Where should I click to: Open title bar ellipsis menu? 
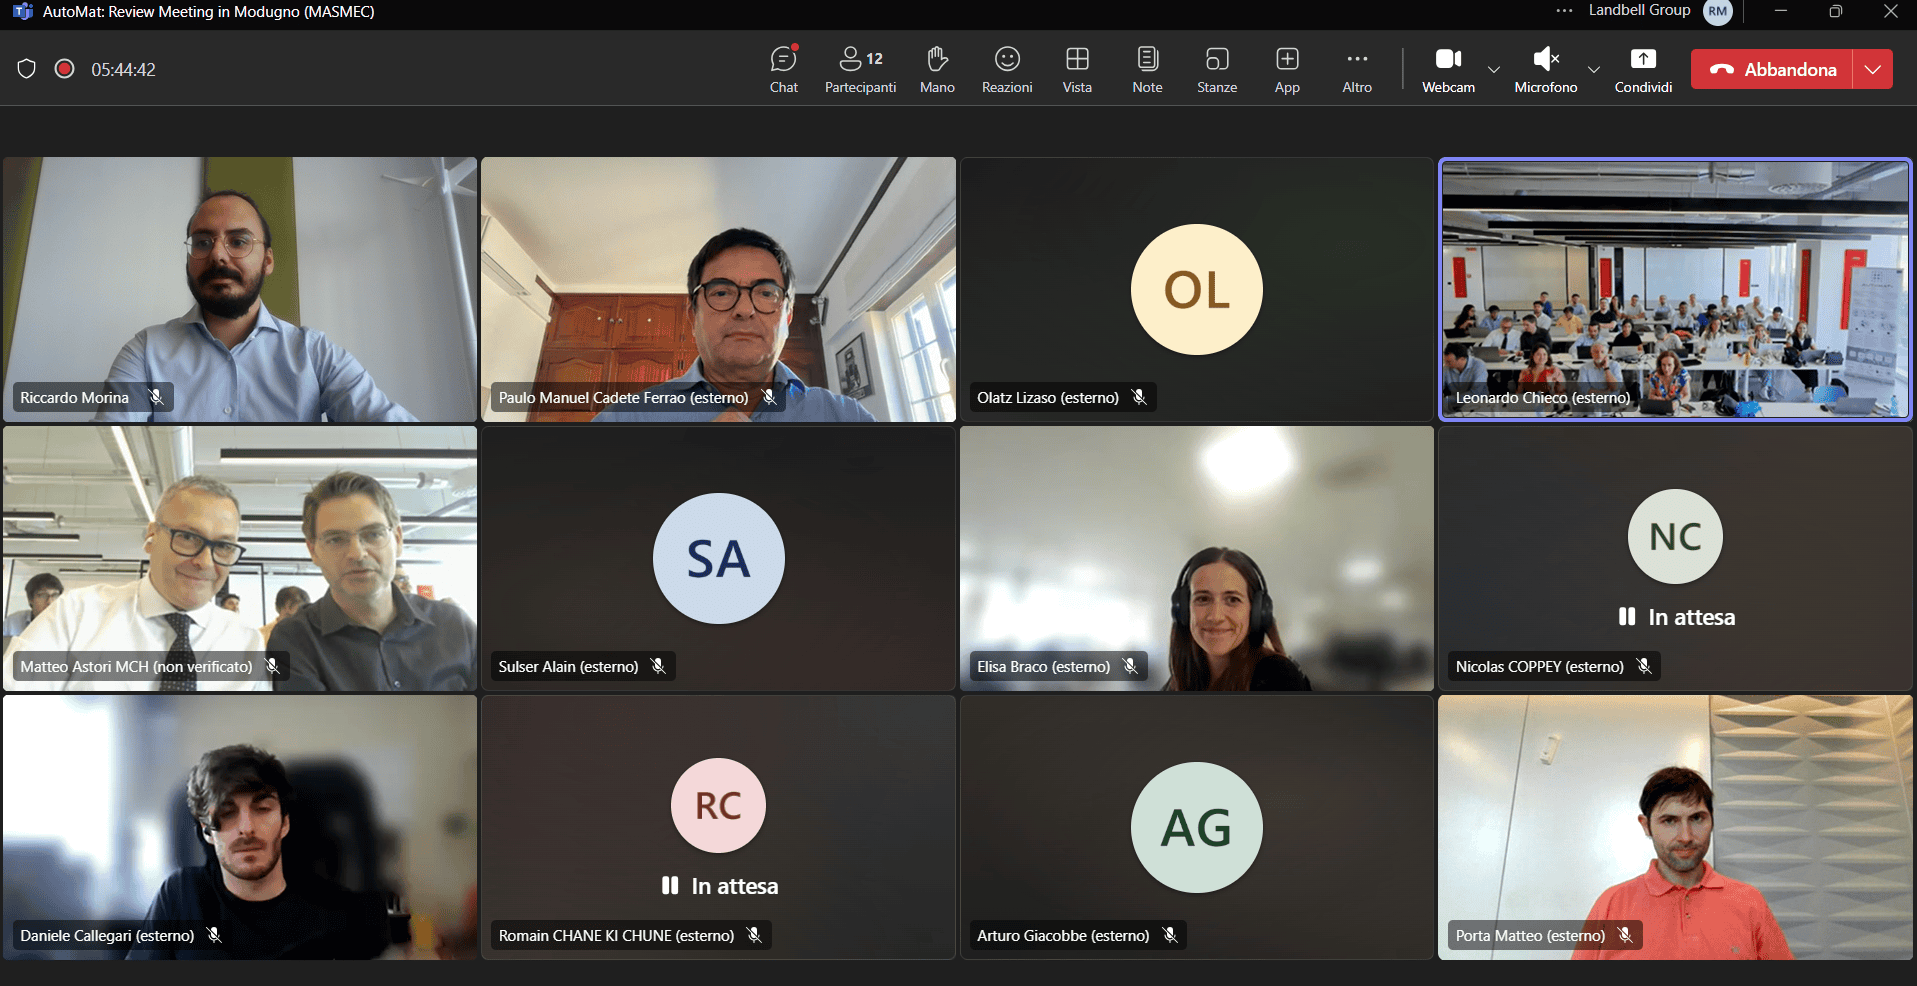[1564, 11]
